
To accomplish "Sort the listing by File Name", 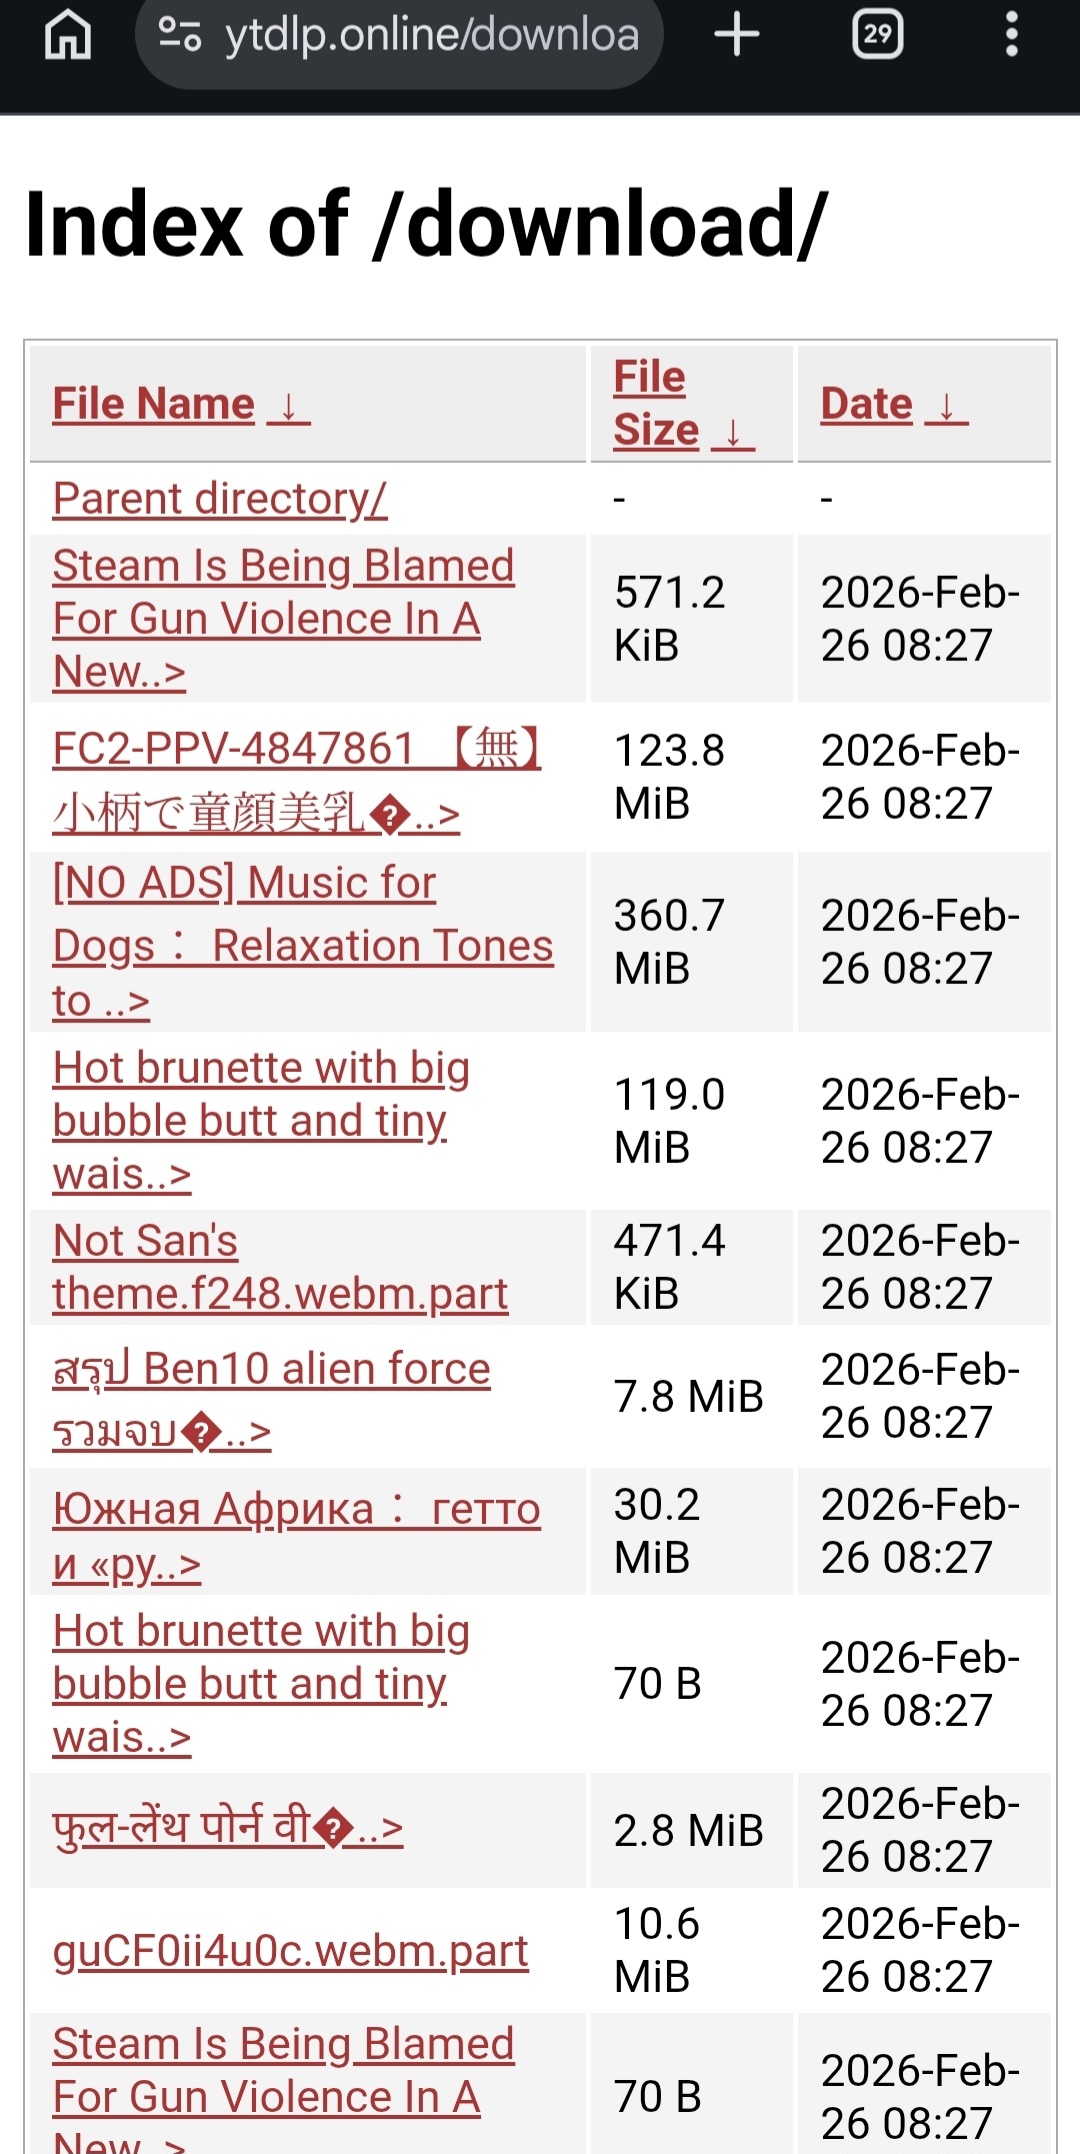I will pos(154,404).
